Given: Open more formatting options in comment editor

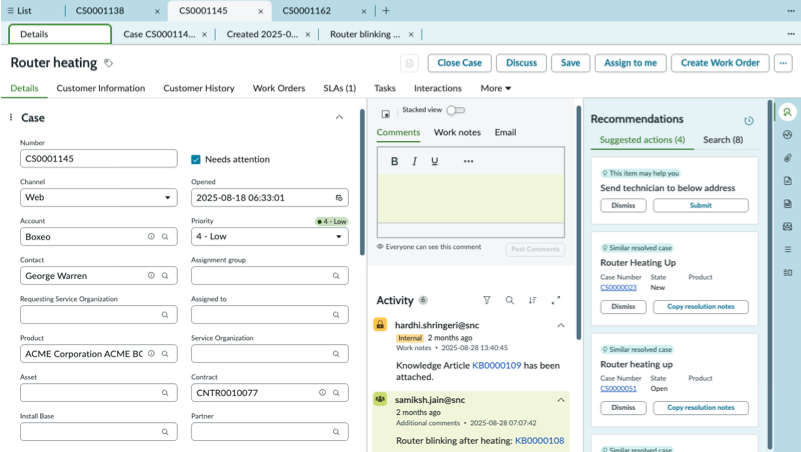Looking at the screenshot, I should [468, 161].
